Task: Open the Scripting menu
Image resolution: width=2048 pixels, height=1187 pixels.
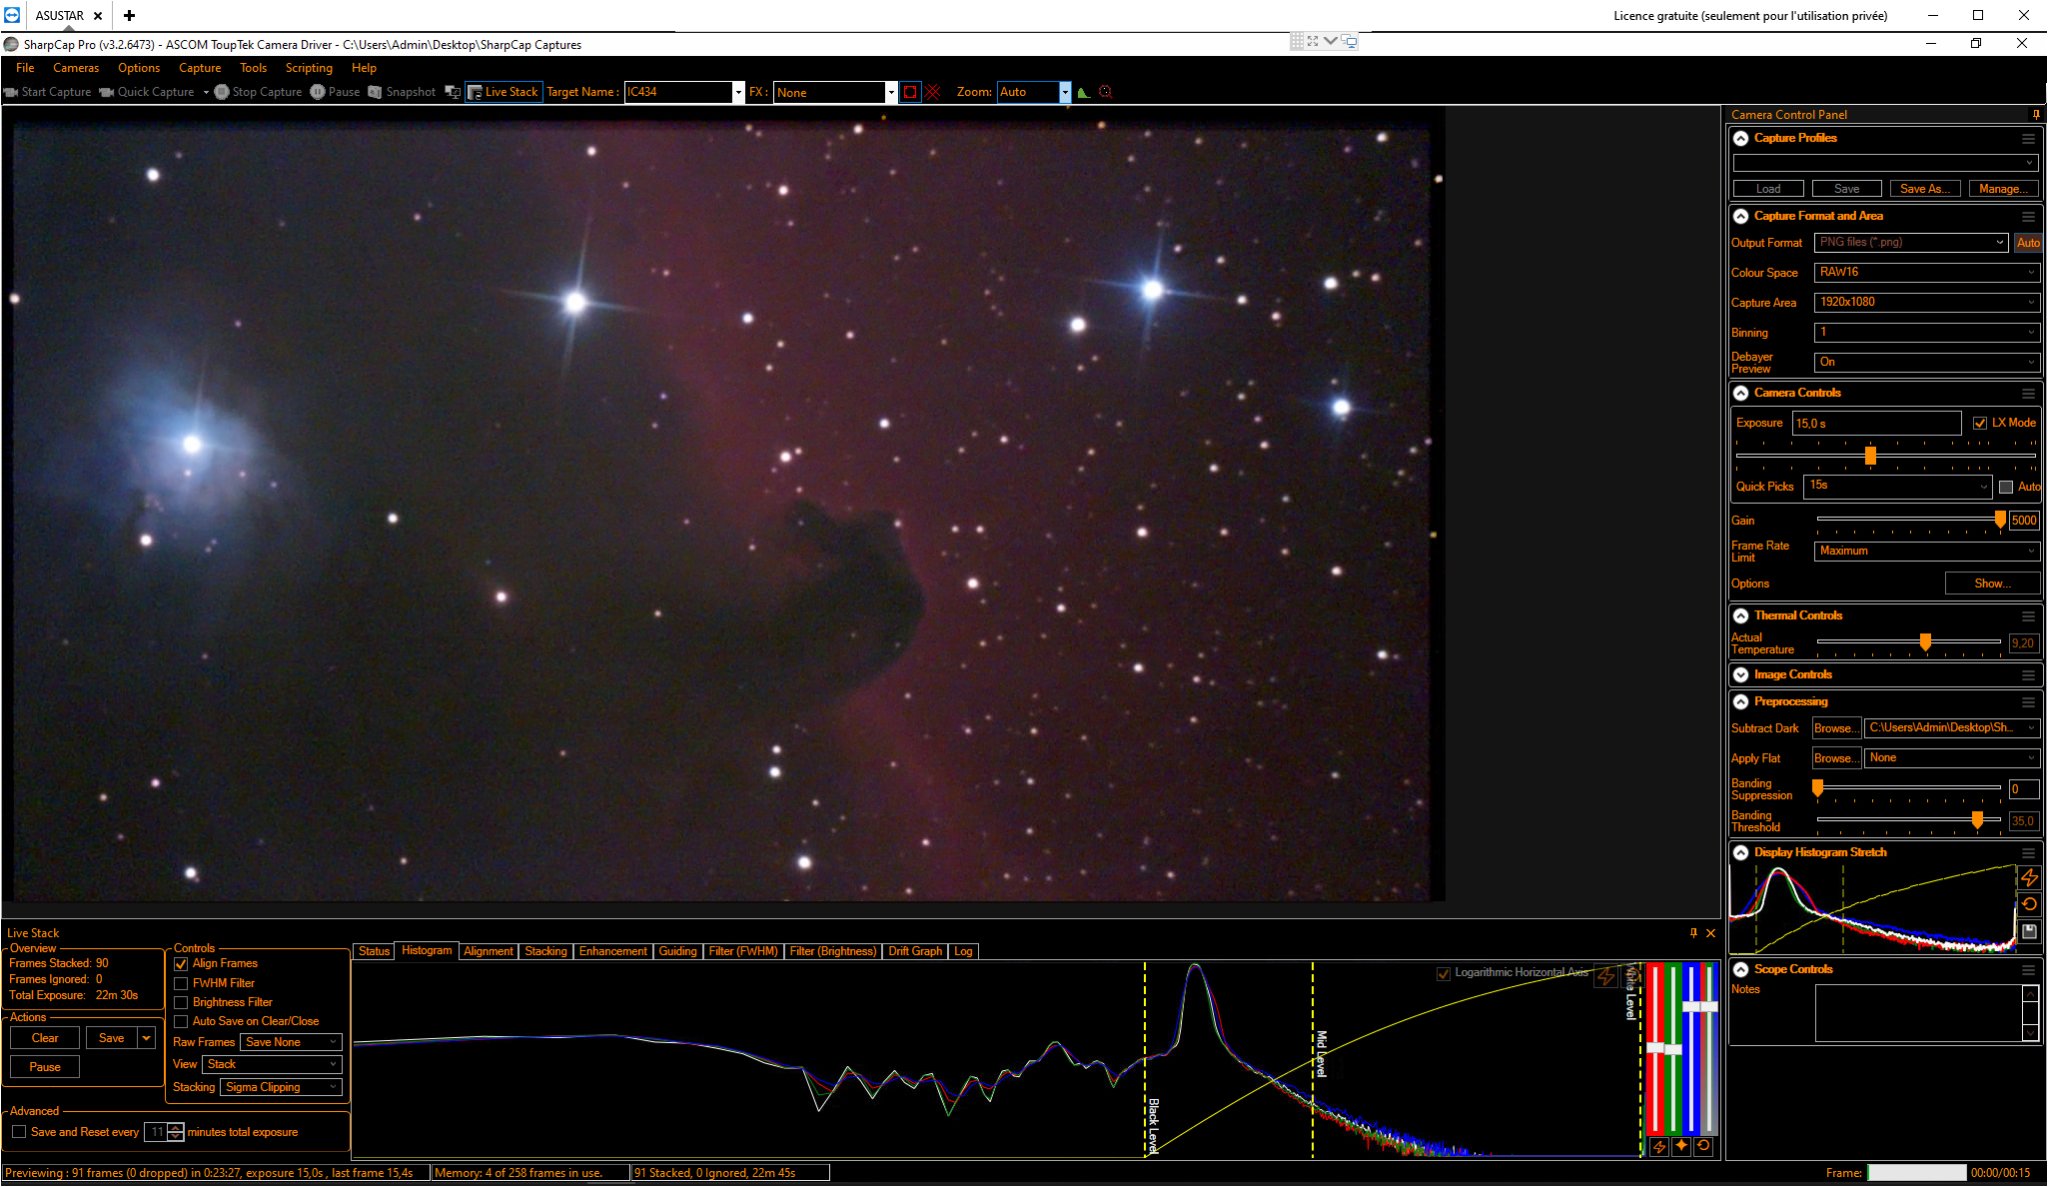Action: point(309,68)
